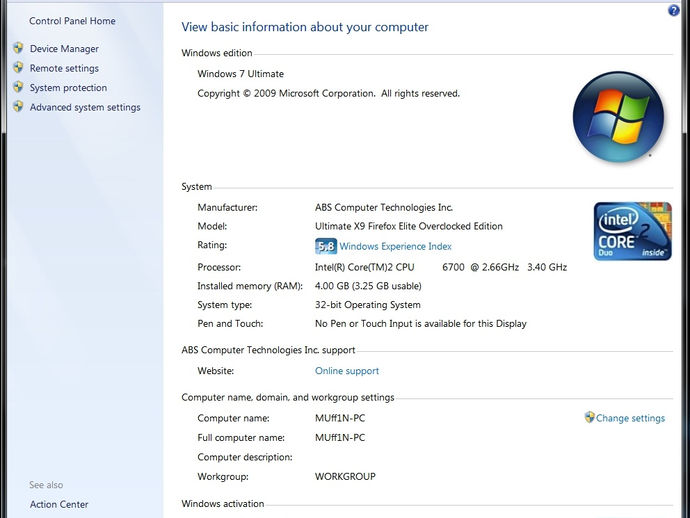Image resolution: width=690 pixels, height=518 pixels.
Task: Click the 'Rating:' label
Action: tap(212, 245)
